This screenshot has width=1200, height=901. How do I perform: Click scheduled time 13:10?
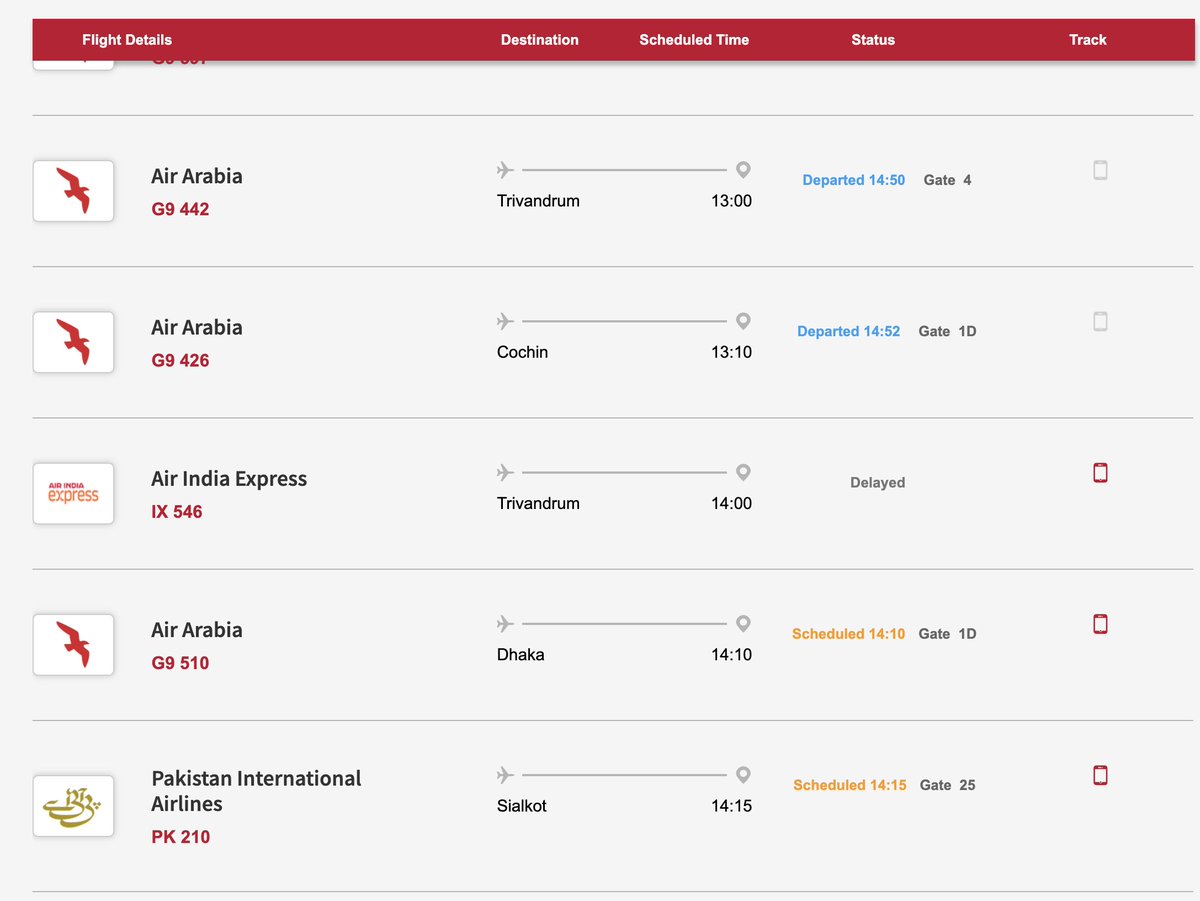click(731, 352)
